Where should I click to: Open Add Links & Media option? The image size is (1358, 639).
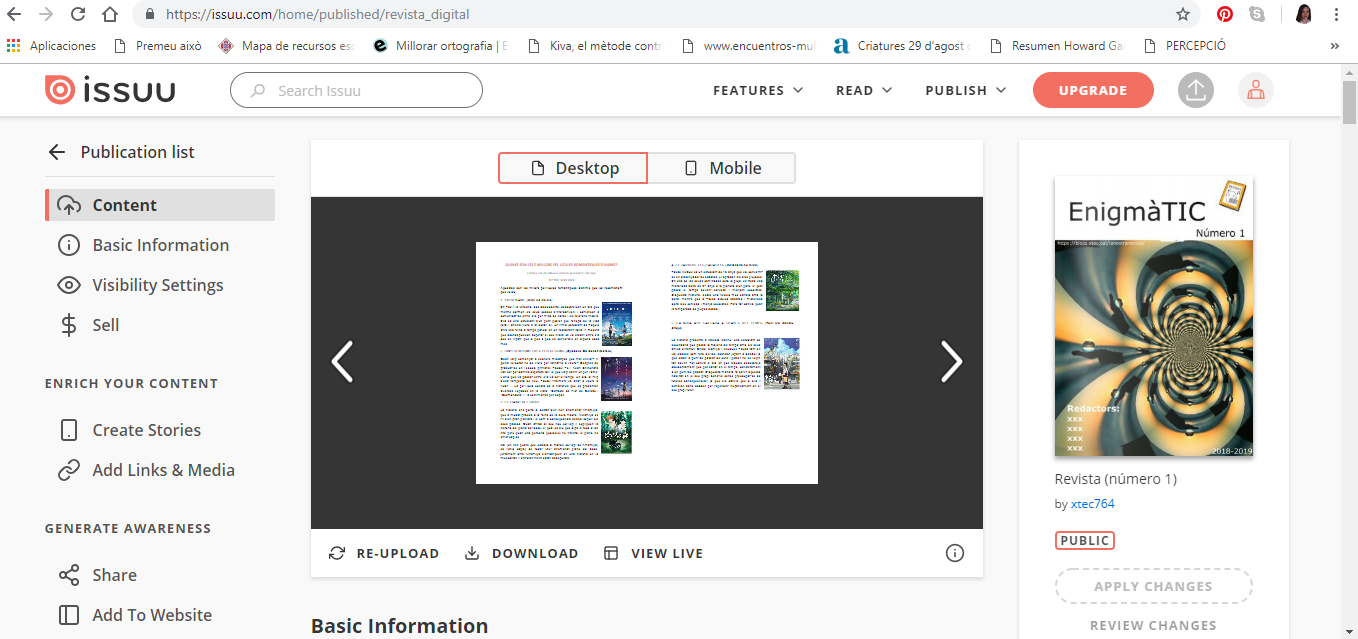tap(163, 470)
